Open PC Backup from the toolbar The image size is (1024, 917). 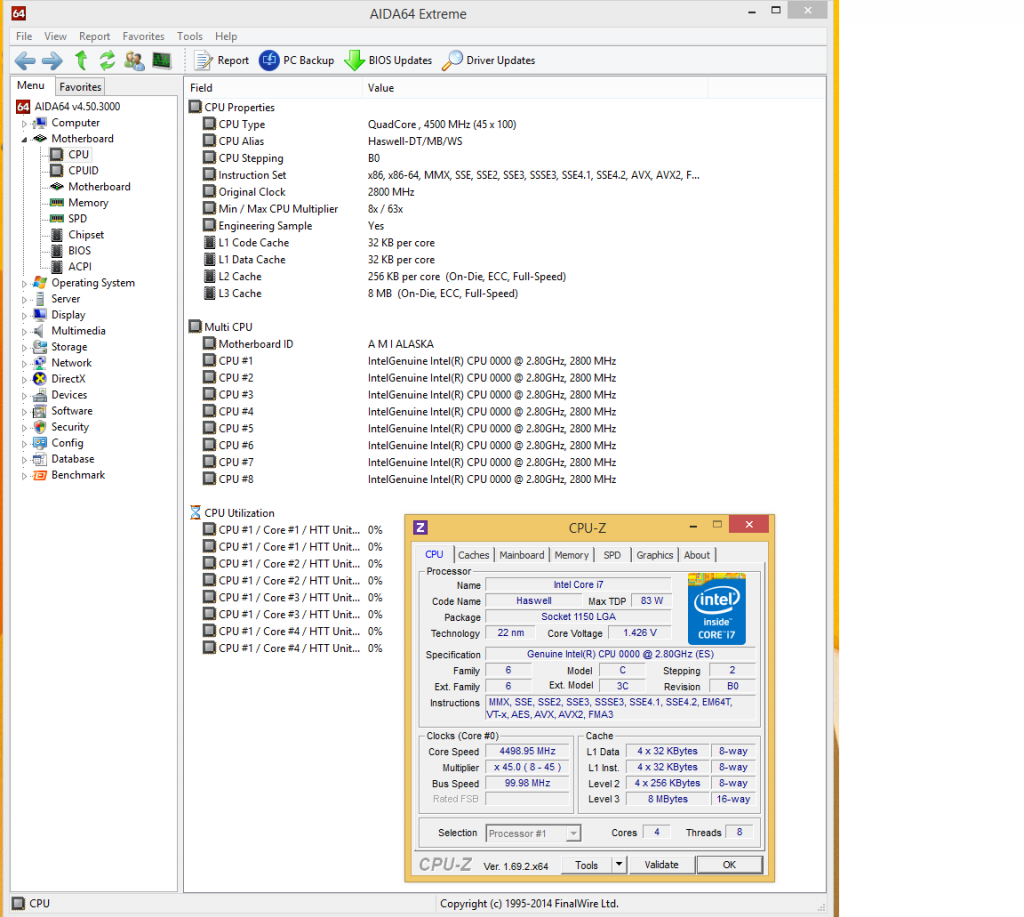297,61
